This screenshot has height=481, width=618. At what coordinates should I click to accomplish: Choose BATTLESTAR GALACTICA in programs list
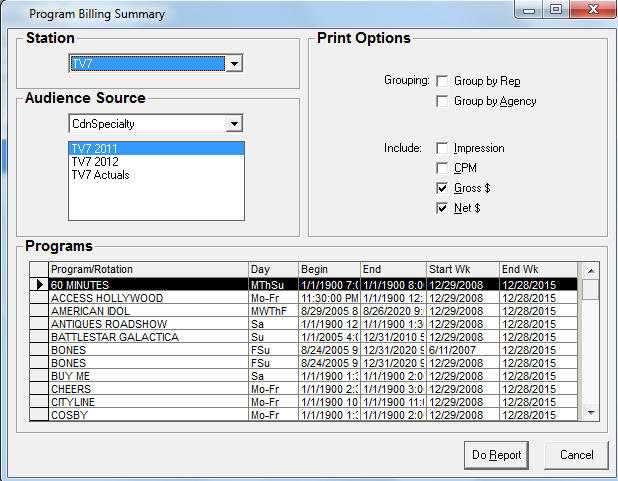click(x=148, y=337)
